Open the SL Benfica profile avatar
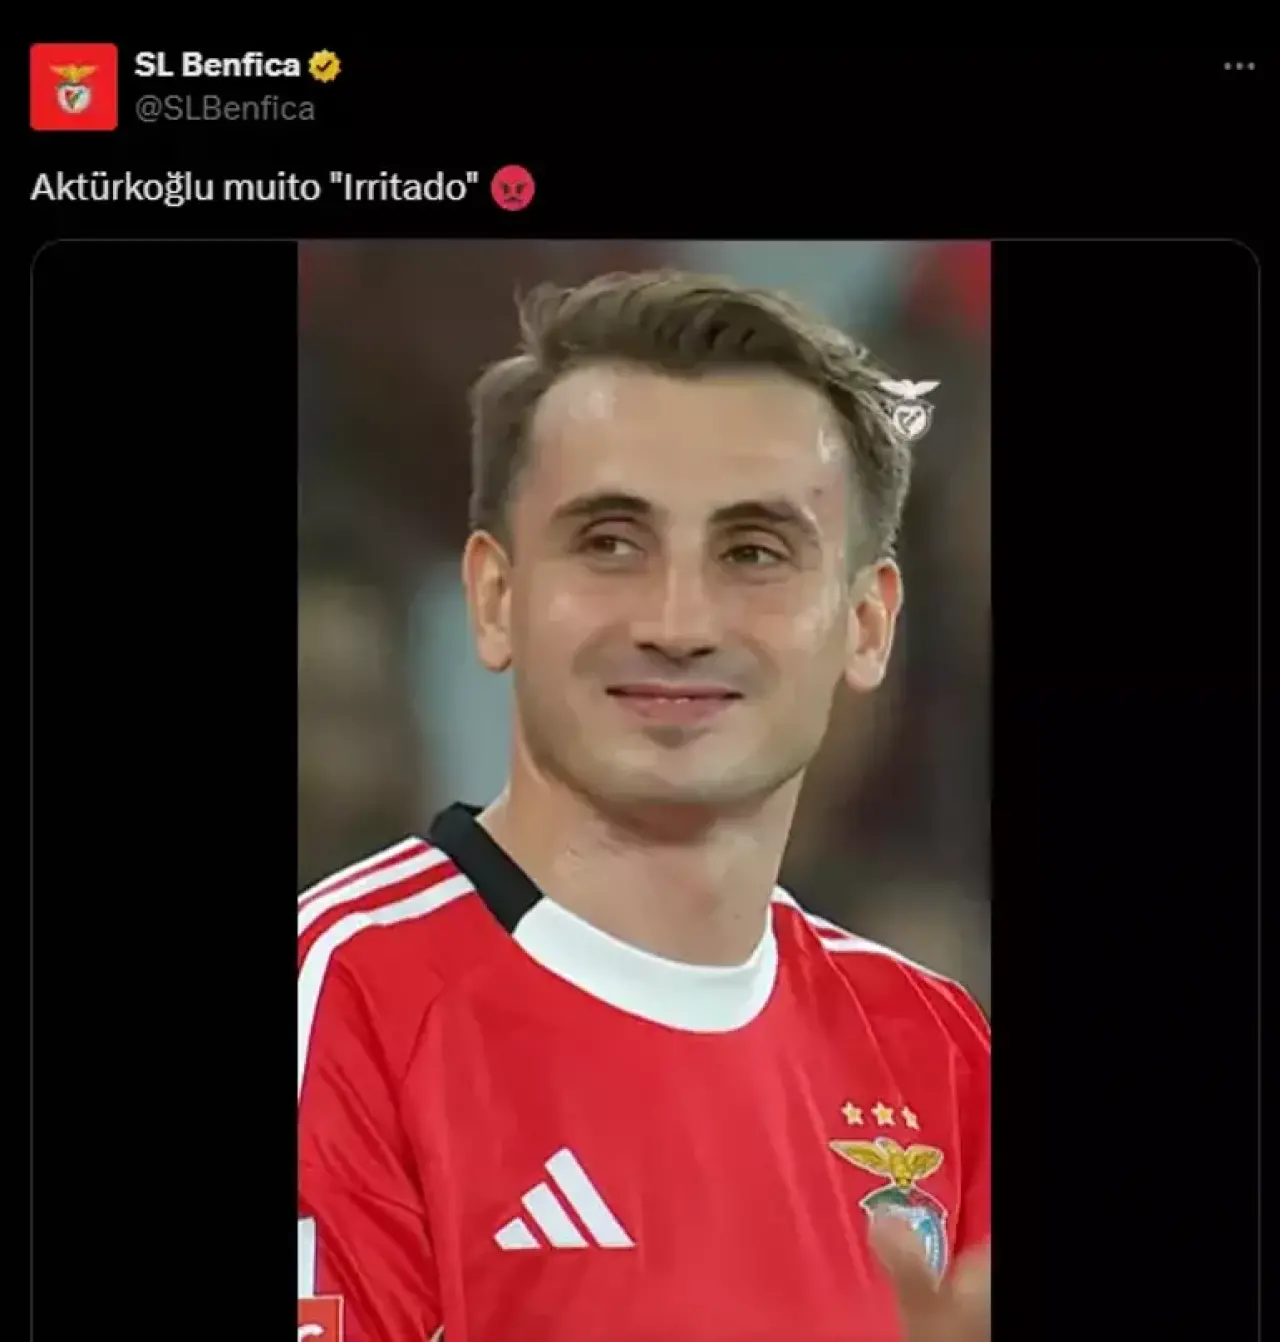1280x1342 pixels. click(73, 87)
